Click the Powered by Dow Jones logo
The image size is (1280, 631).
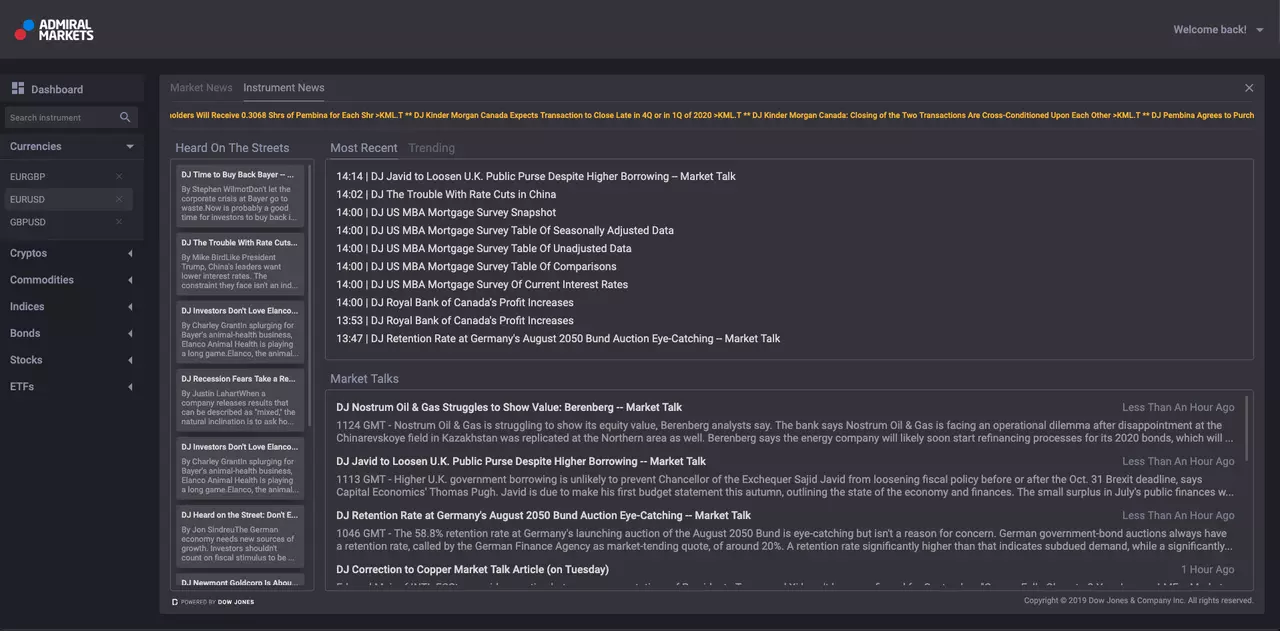(214, 602)
